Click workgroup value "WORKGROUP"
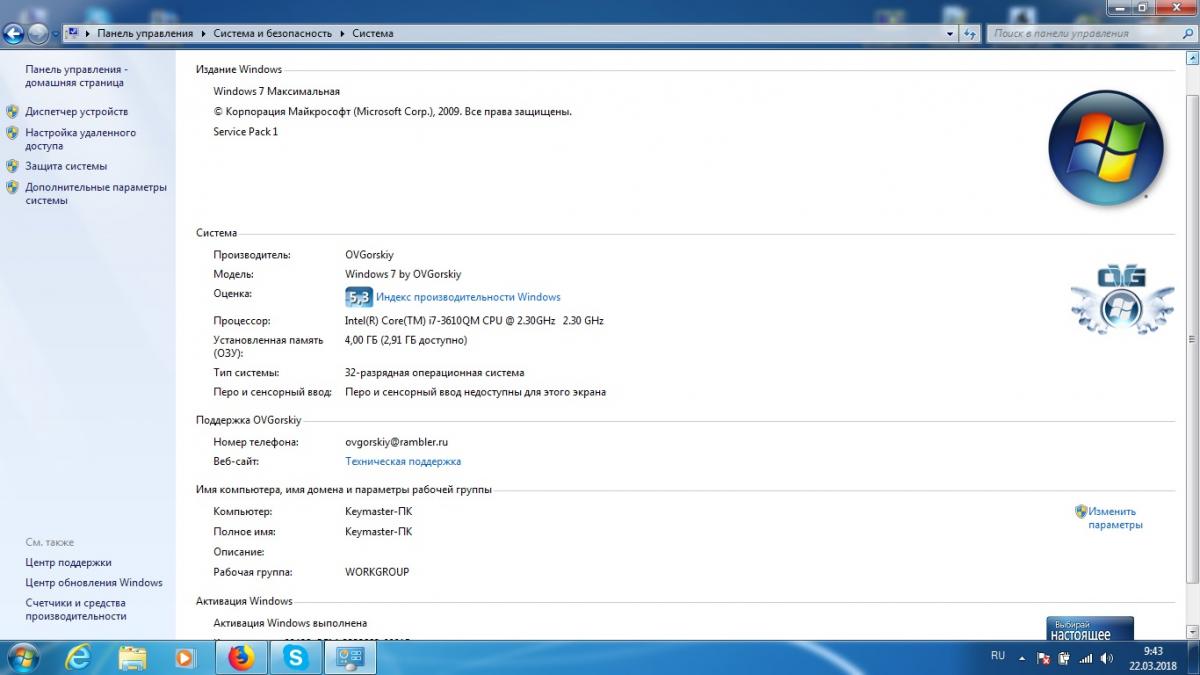Viewport: 1200px width, 675px height. tap(377, 572)
